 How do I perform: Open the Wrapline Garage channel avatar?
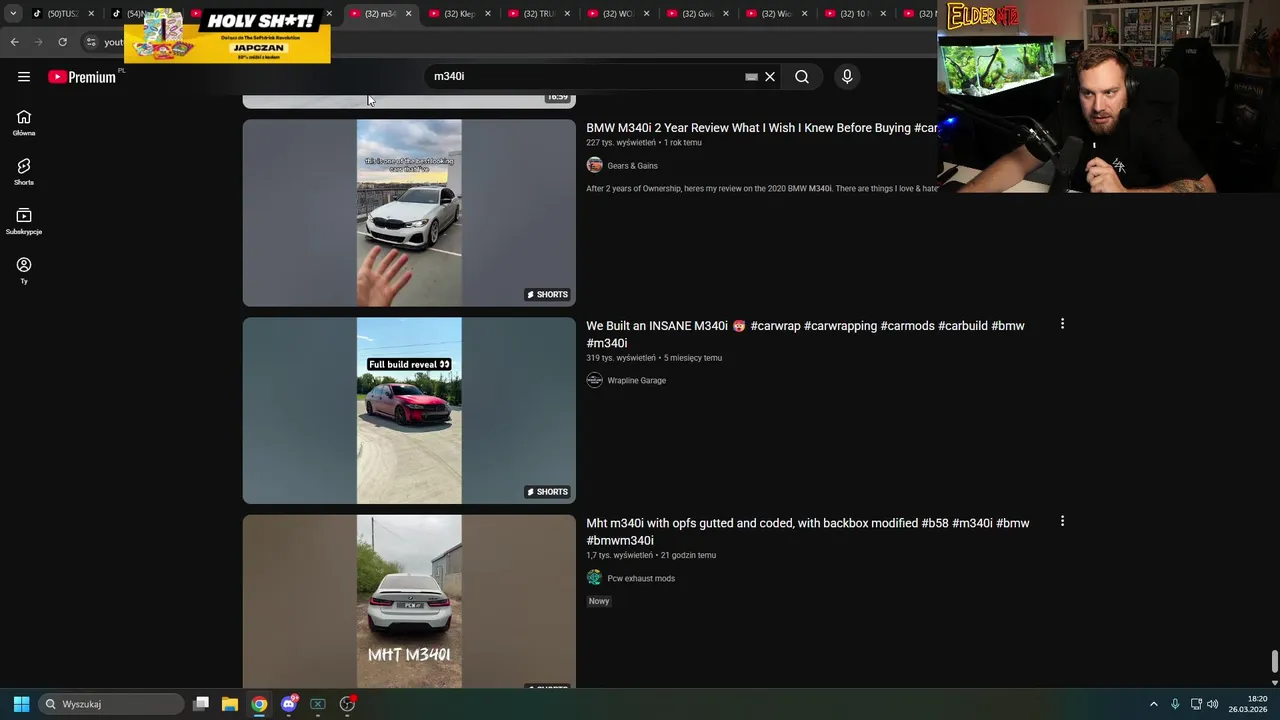(594, 380)
